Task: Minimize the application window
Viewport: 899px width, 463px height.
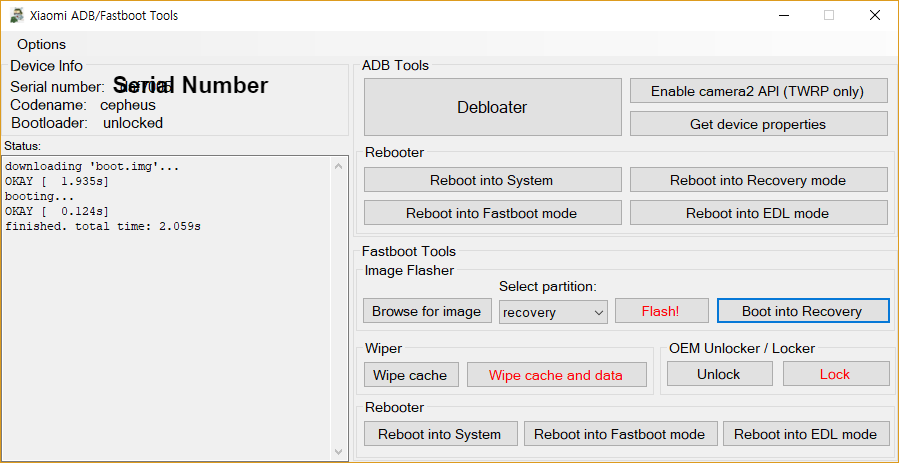Action: pyautogui.click(x=783, y=15)
